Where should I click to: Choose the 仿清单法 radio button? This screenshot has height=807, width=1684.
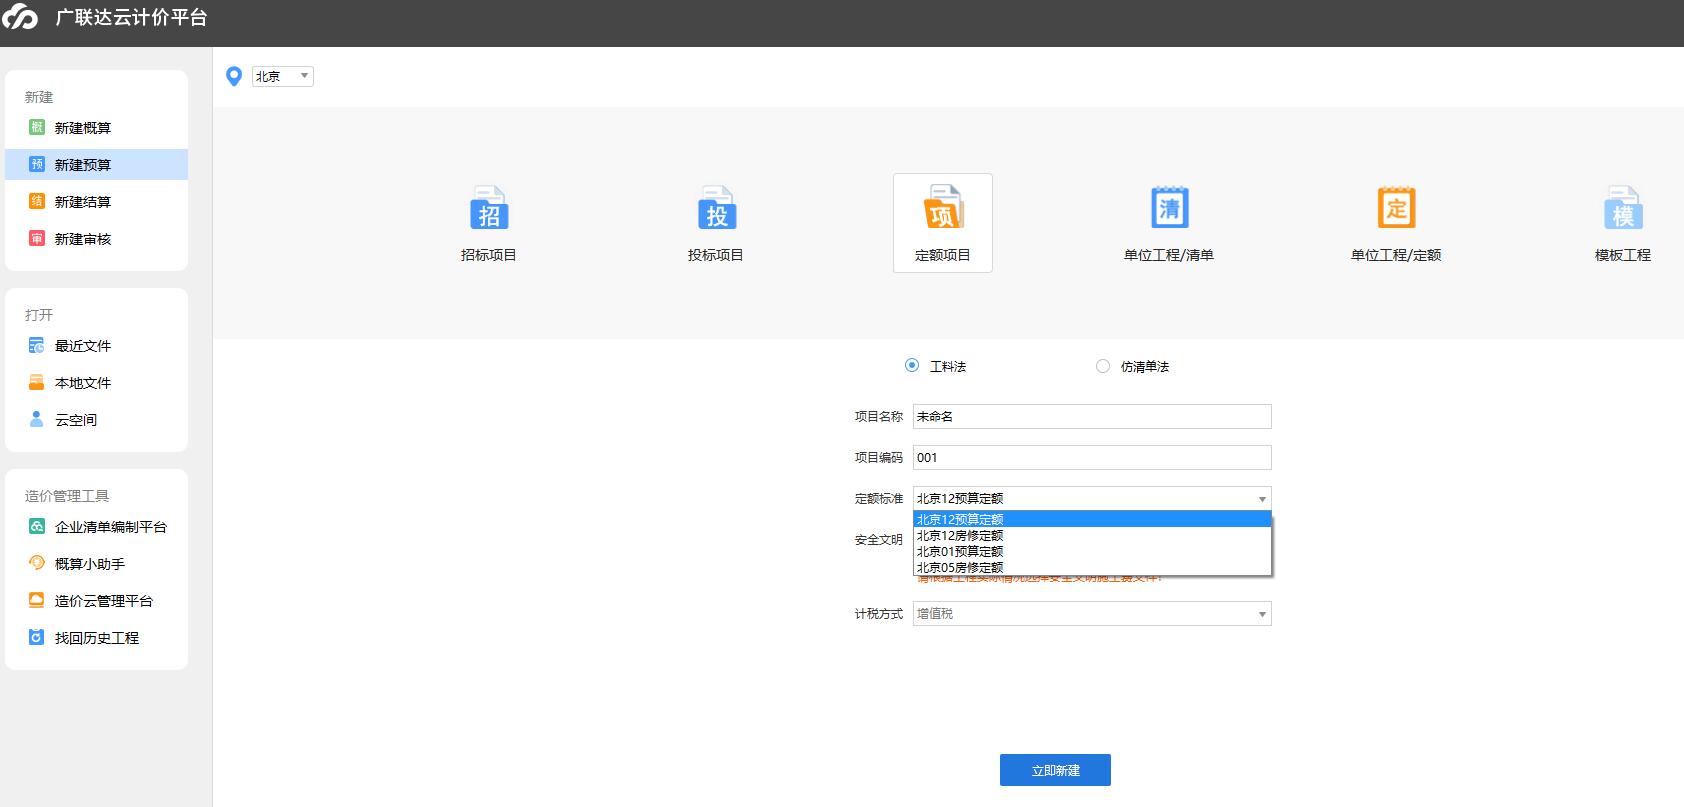coord(1103,366)
